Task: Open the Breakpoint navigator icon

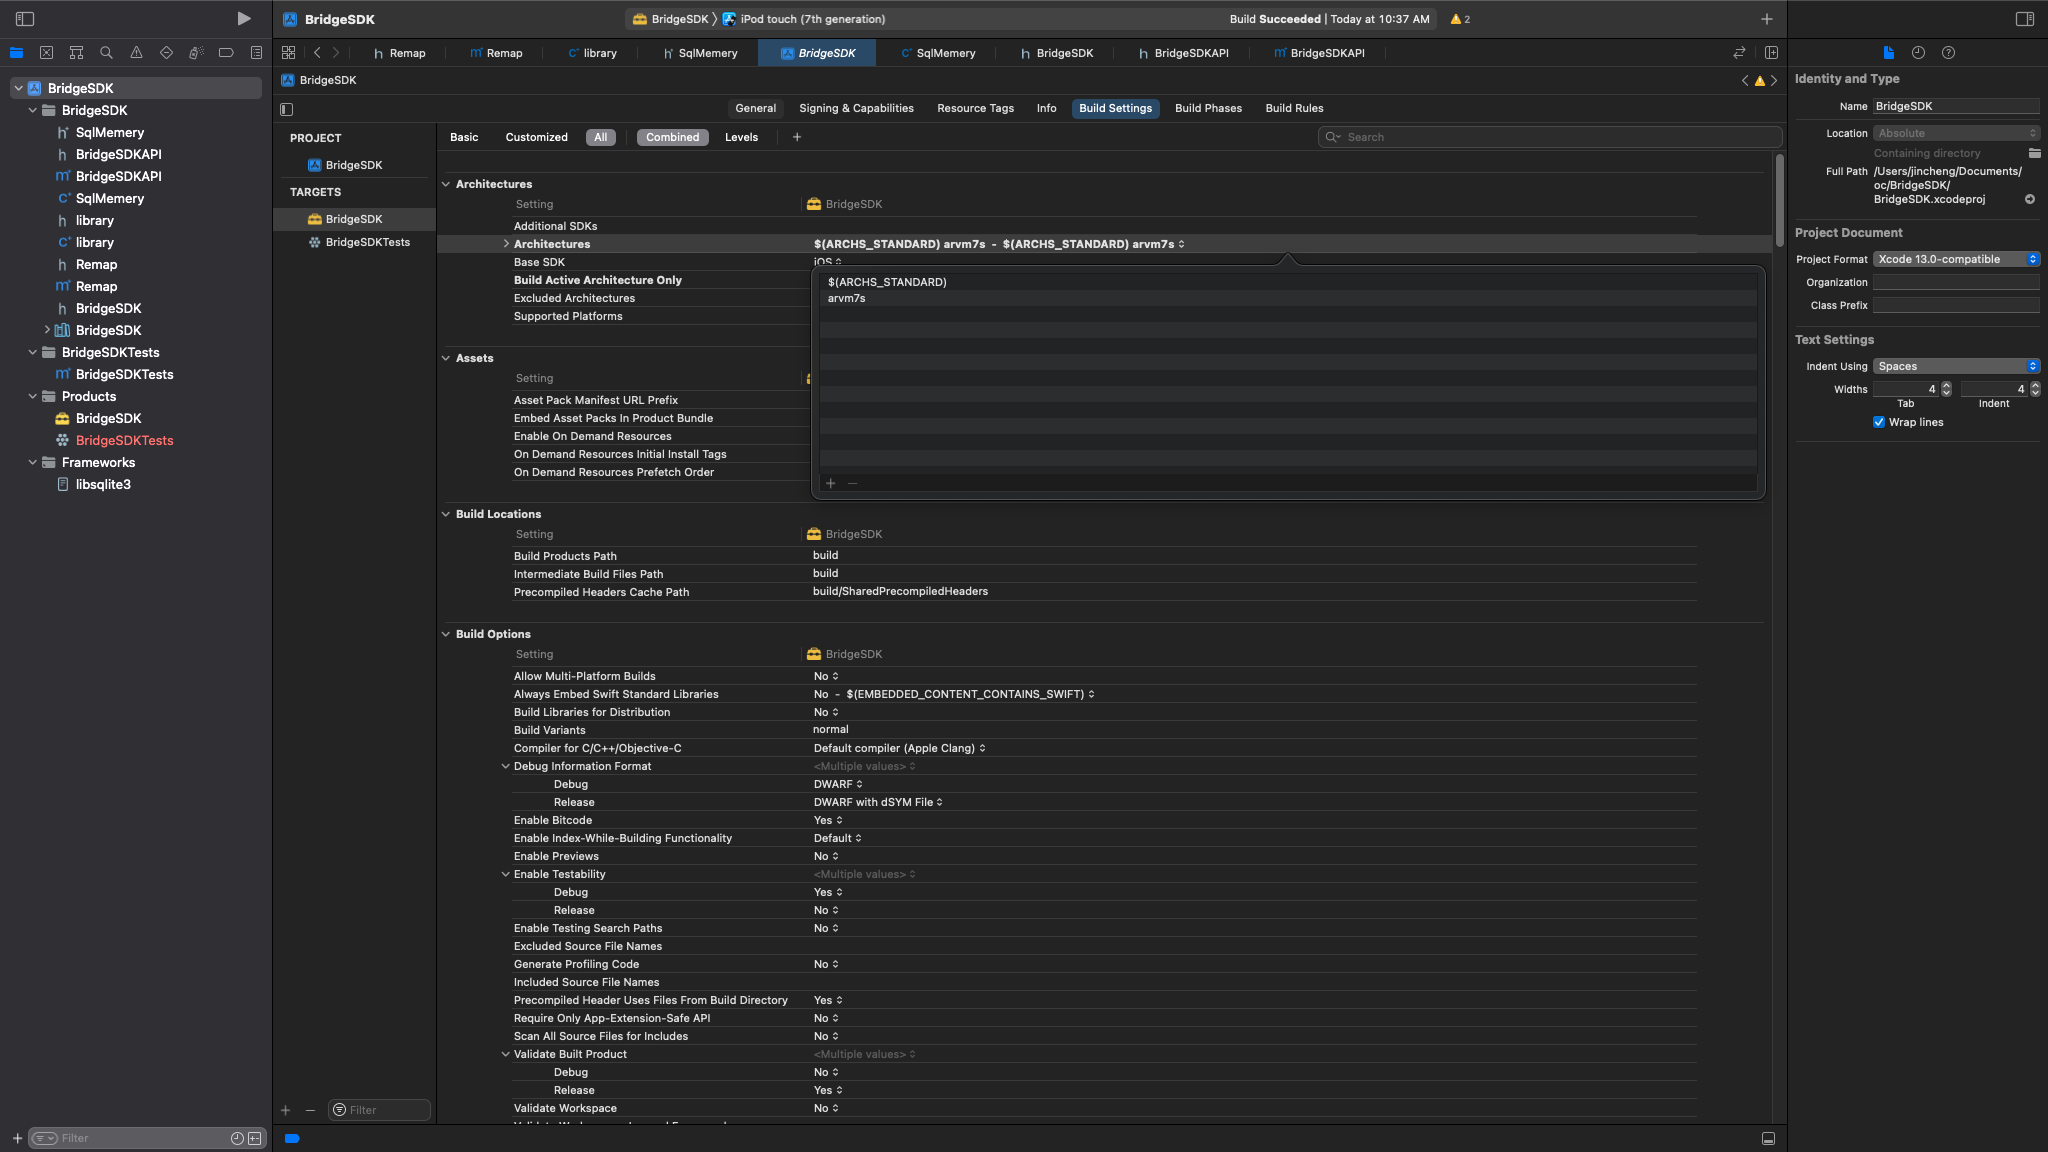Action: tap(226, 53)
